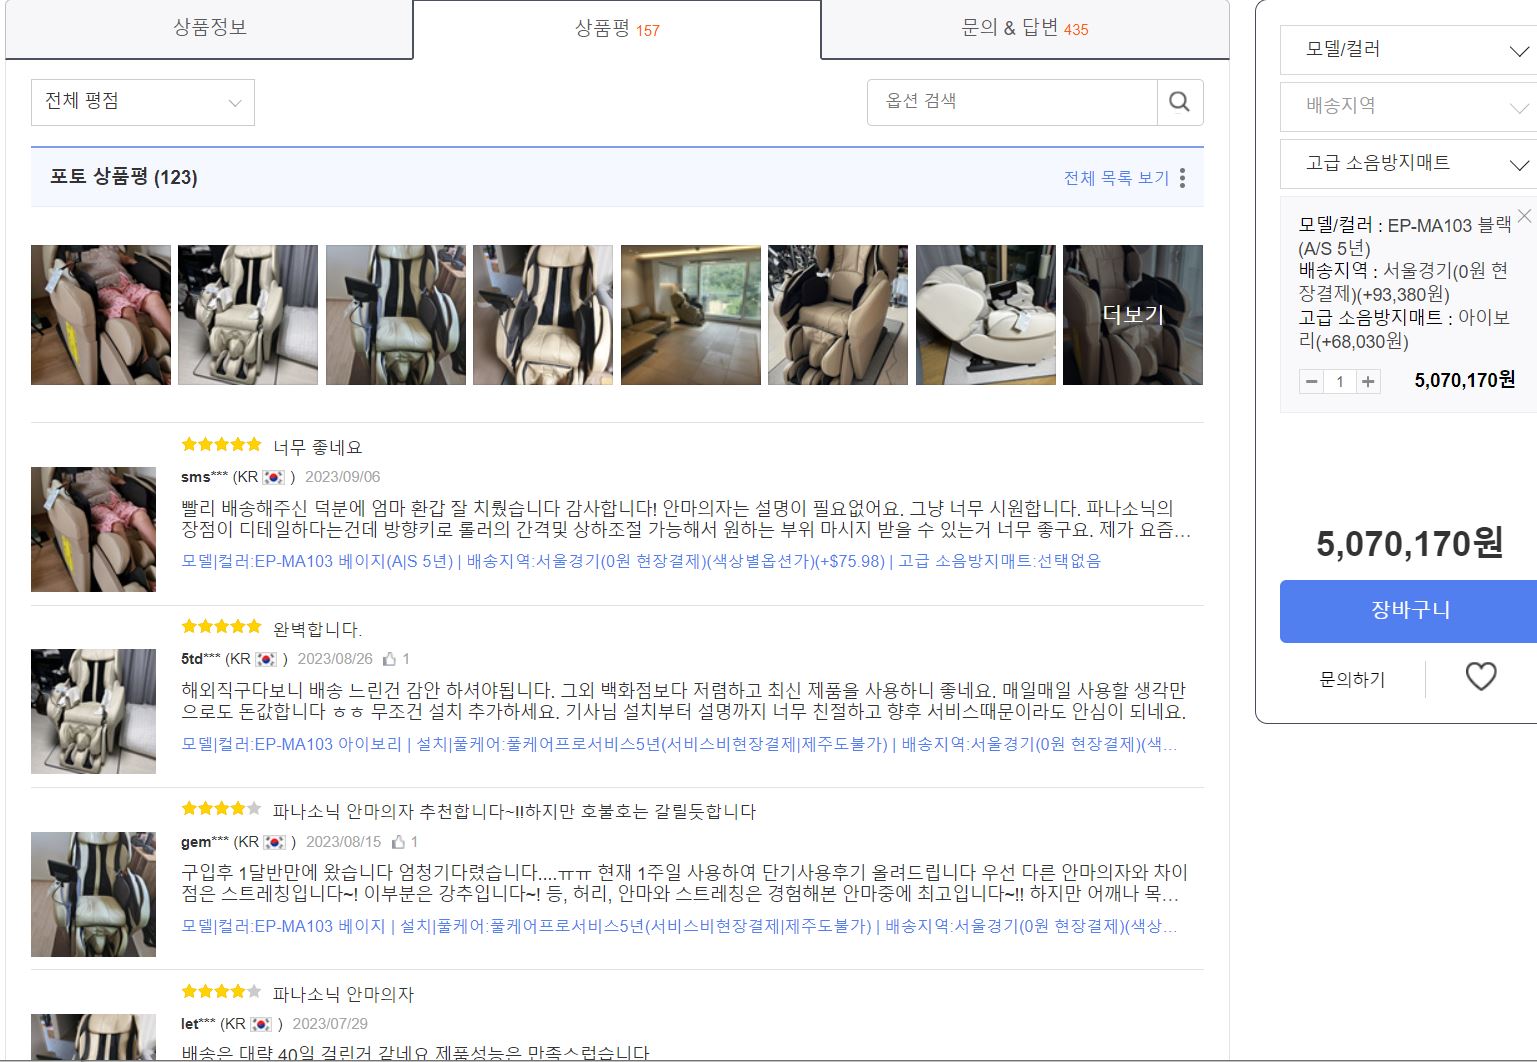Click the review title 완벽합니다.

coord(317,629)
